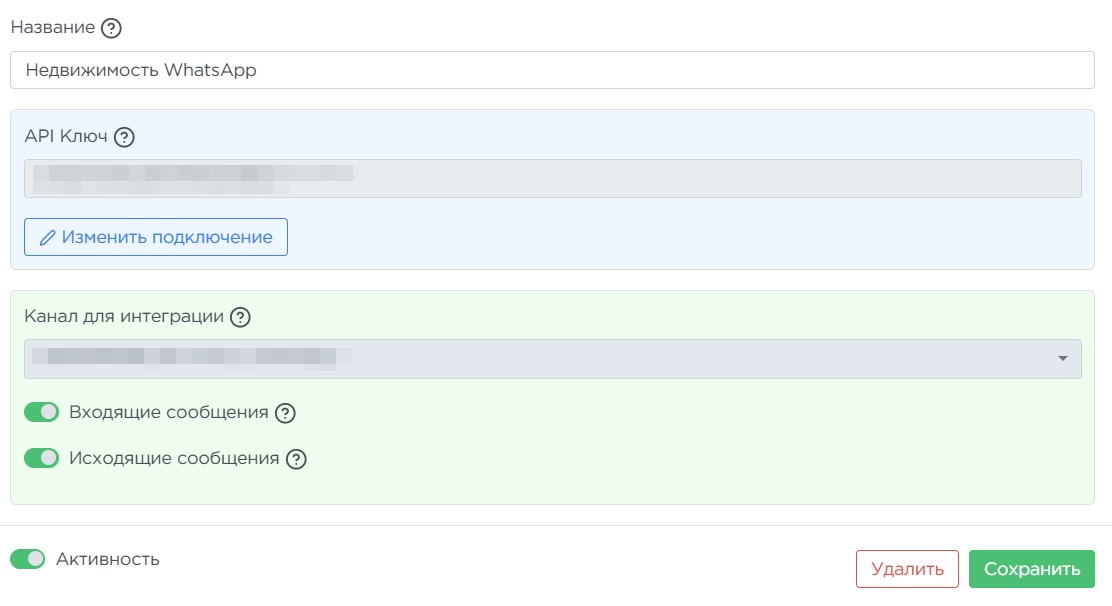This screenshot has width=1112, height=606.
Task: Open the API Ключ help tooltip icon
Action: pyautogui.click(x=124, y=137)
